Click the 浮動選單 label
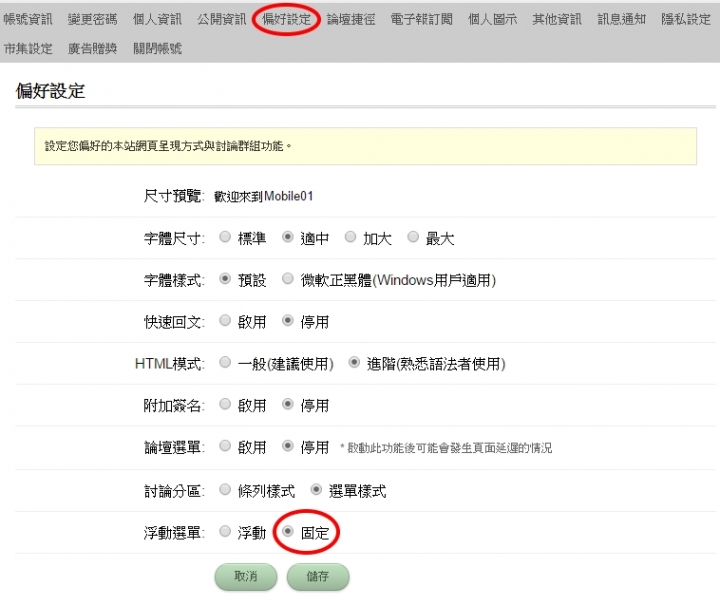Viewport: 720px width, 606px height. pos(174,533)
